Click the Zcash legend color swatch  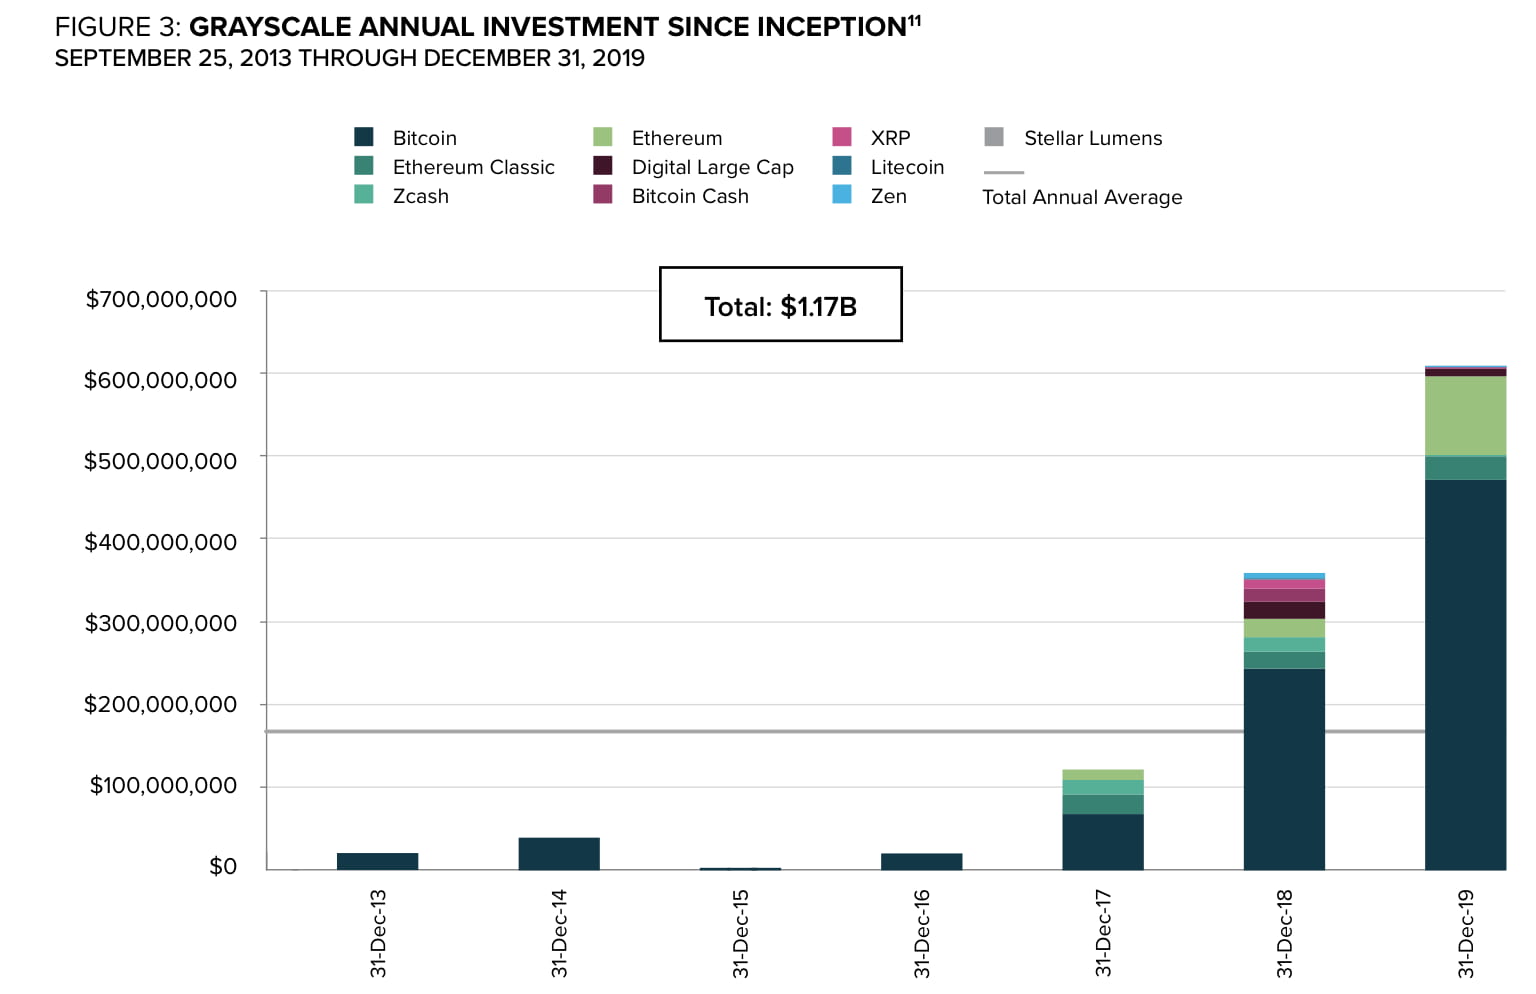click(364, 195)
